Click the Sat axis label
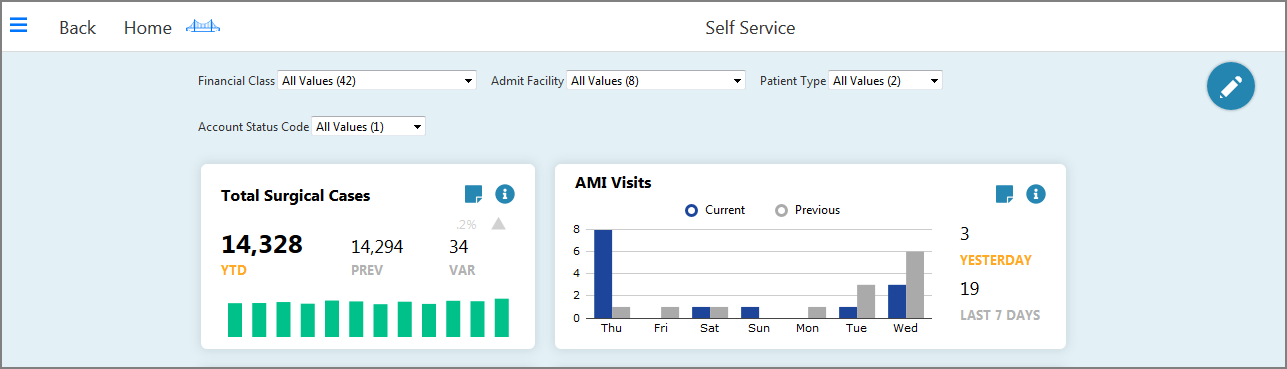1287x369 pixels. pyautogui.click(x=709, y=328)
